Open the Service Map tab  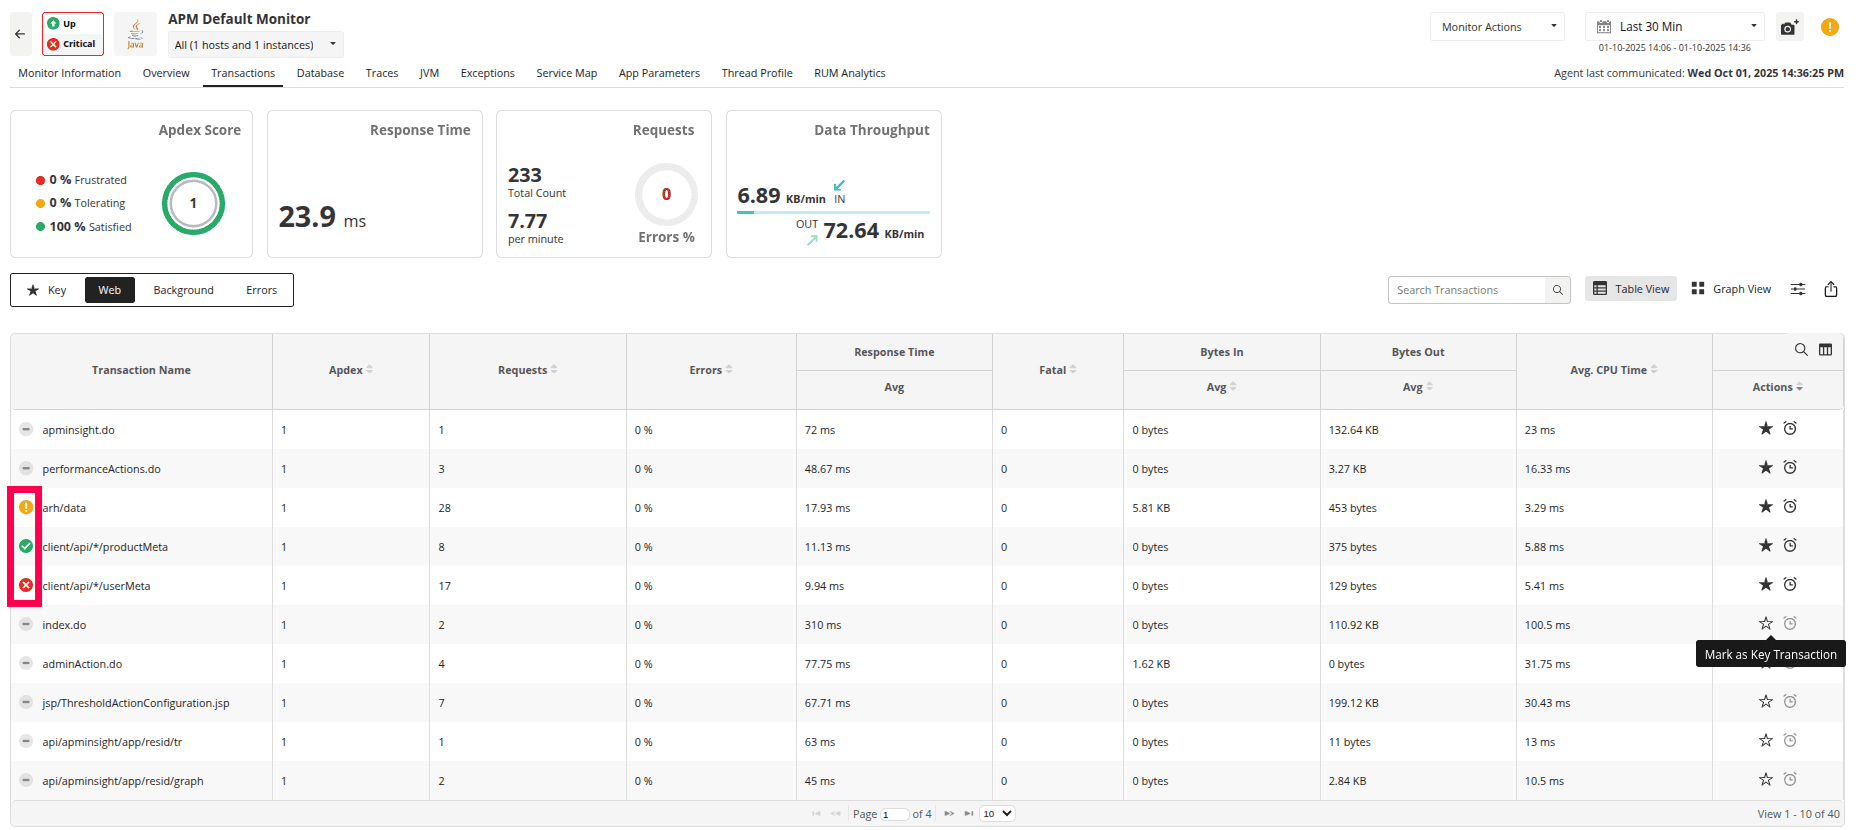[567, 73]
